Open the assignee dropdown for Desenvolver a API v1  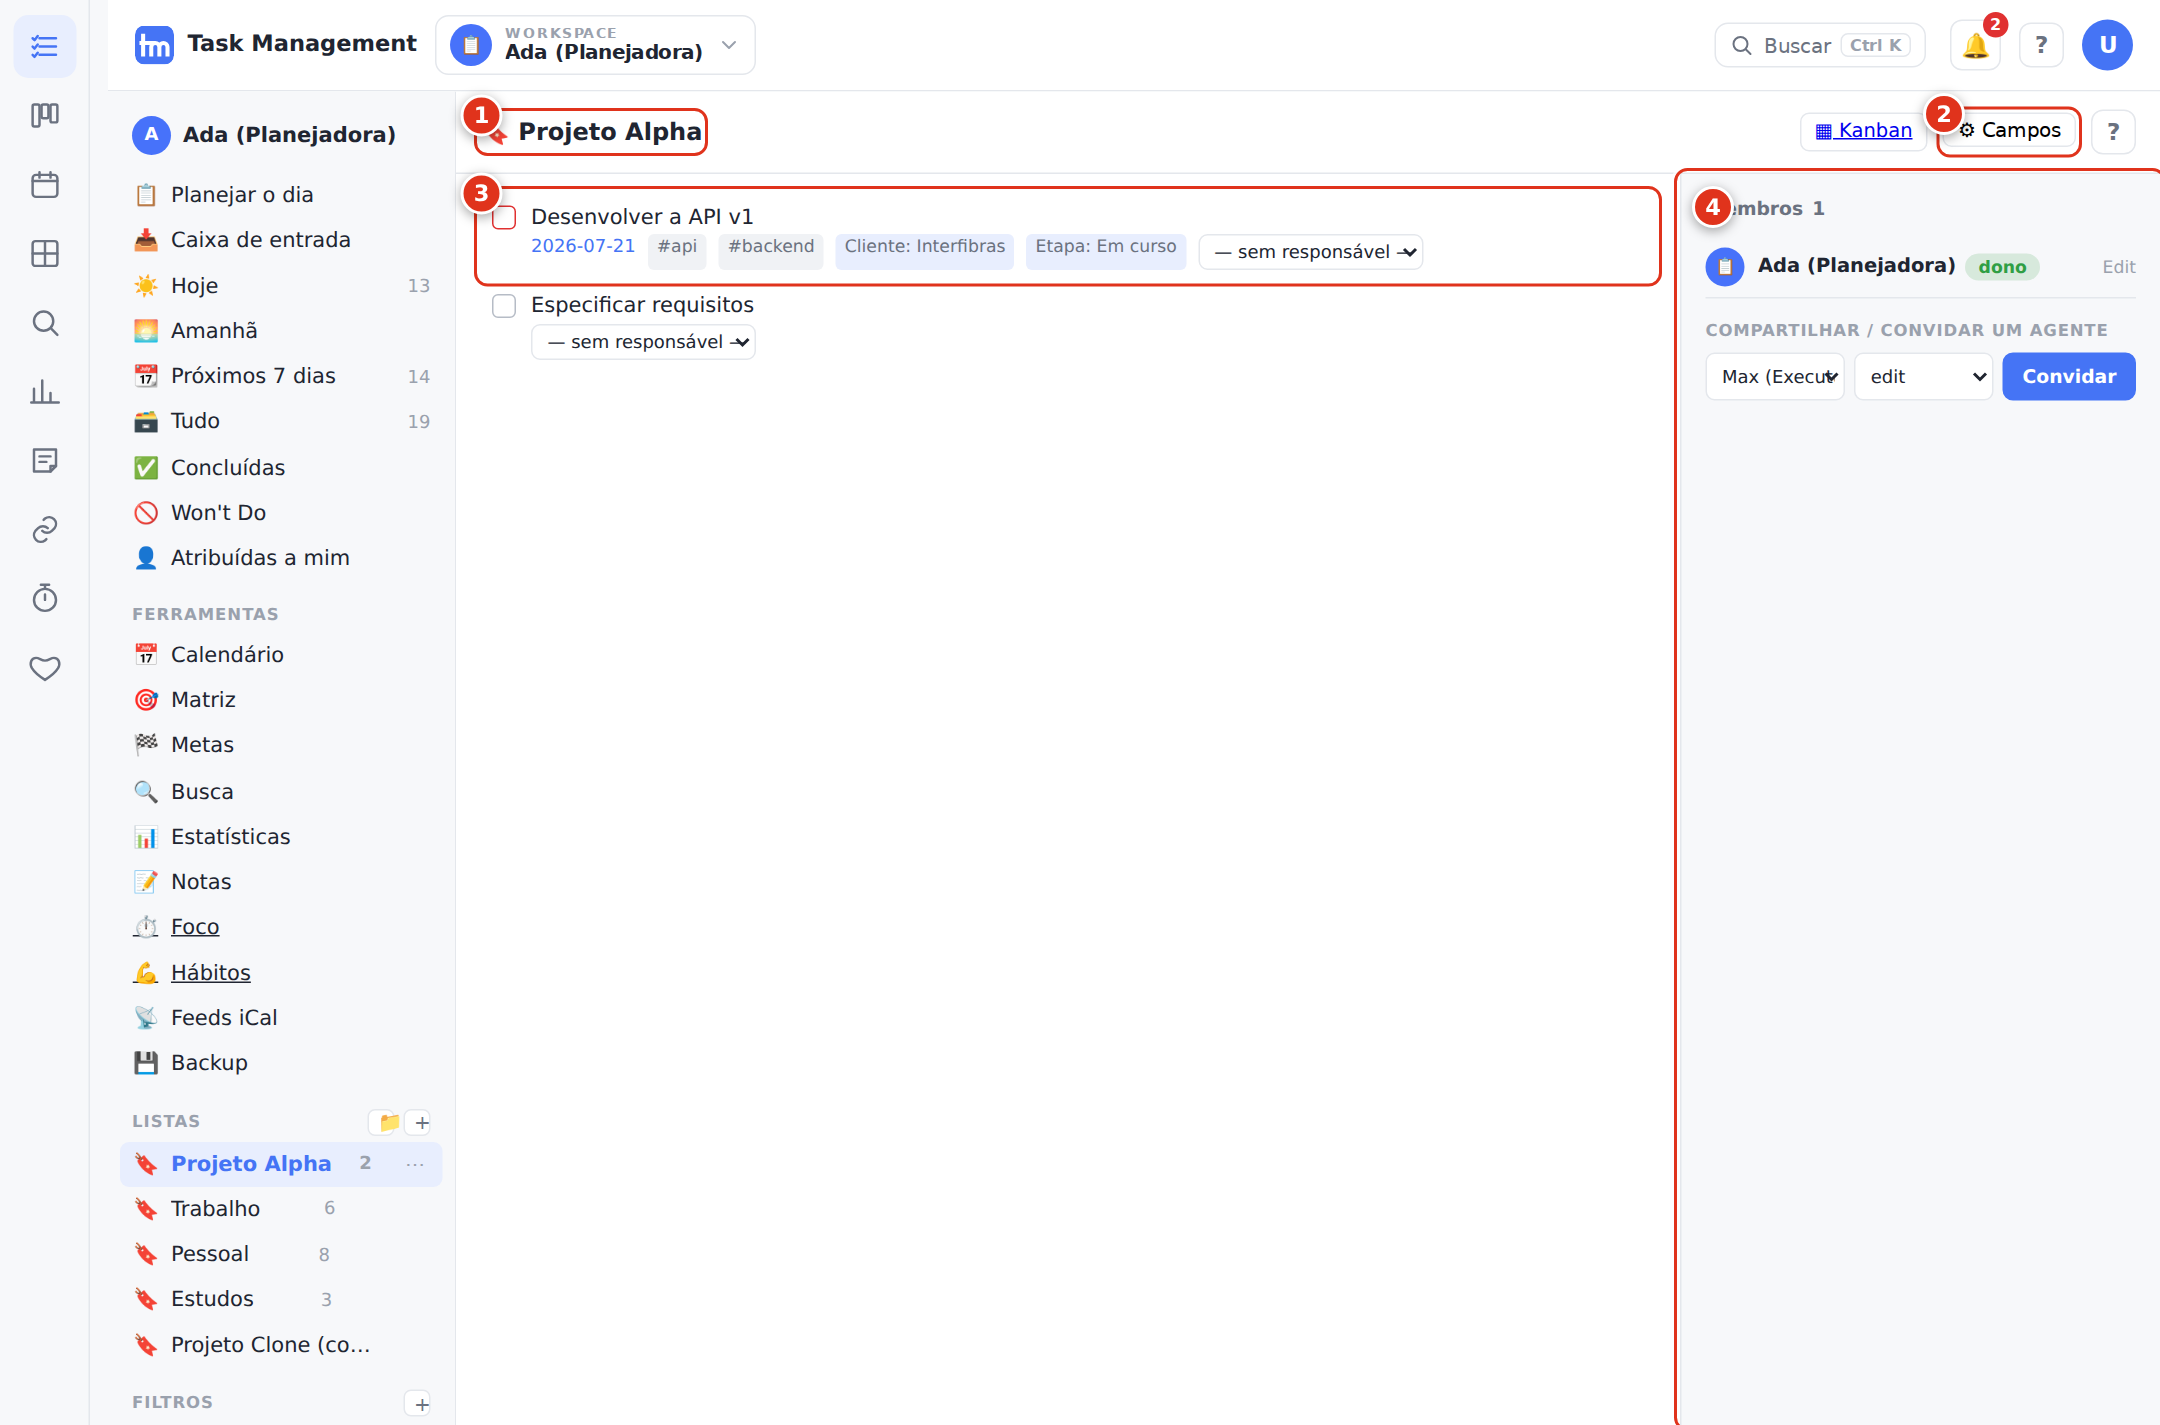pyautogui.click(x=1311, y=252)
